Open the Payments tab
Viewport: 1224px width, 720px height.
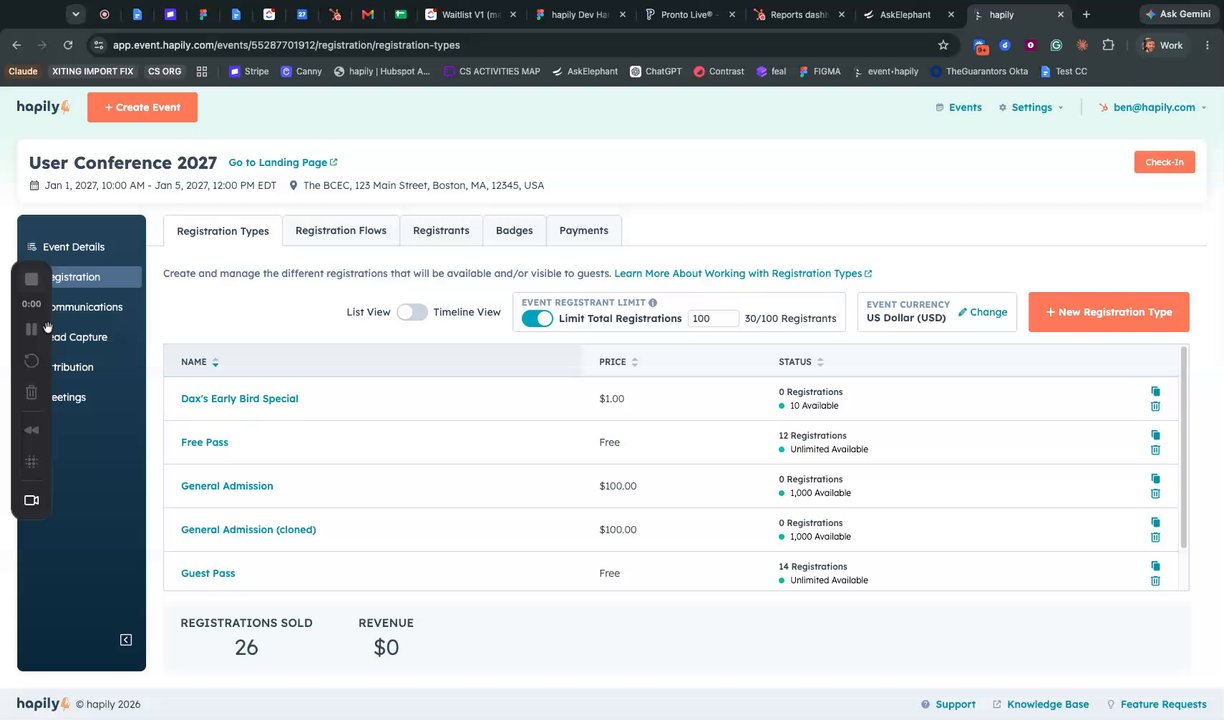click(x=584, y=230)
